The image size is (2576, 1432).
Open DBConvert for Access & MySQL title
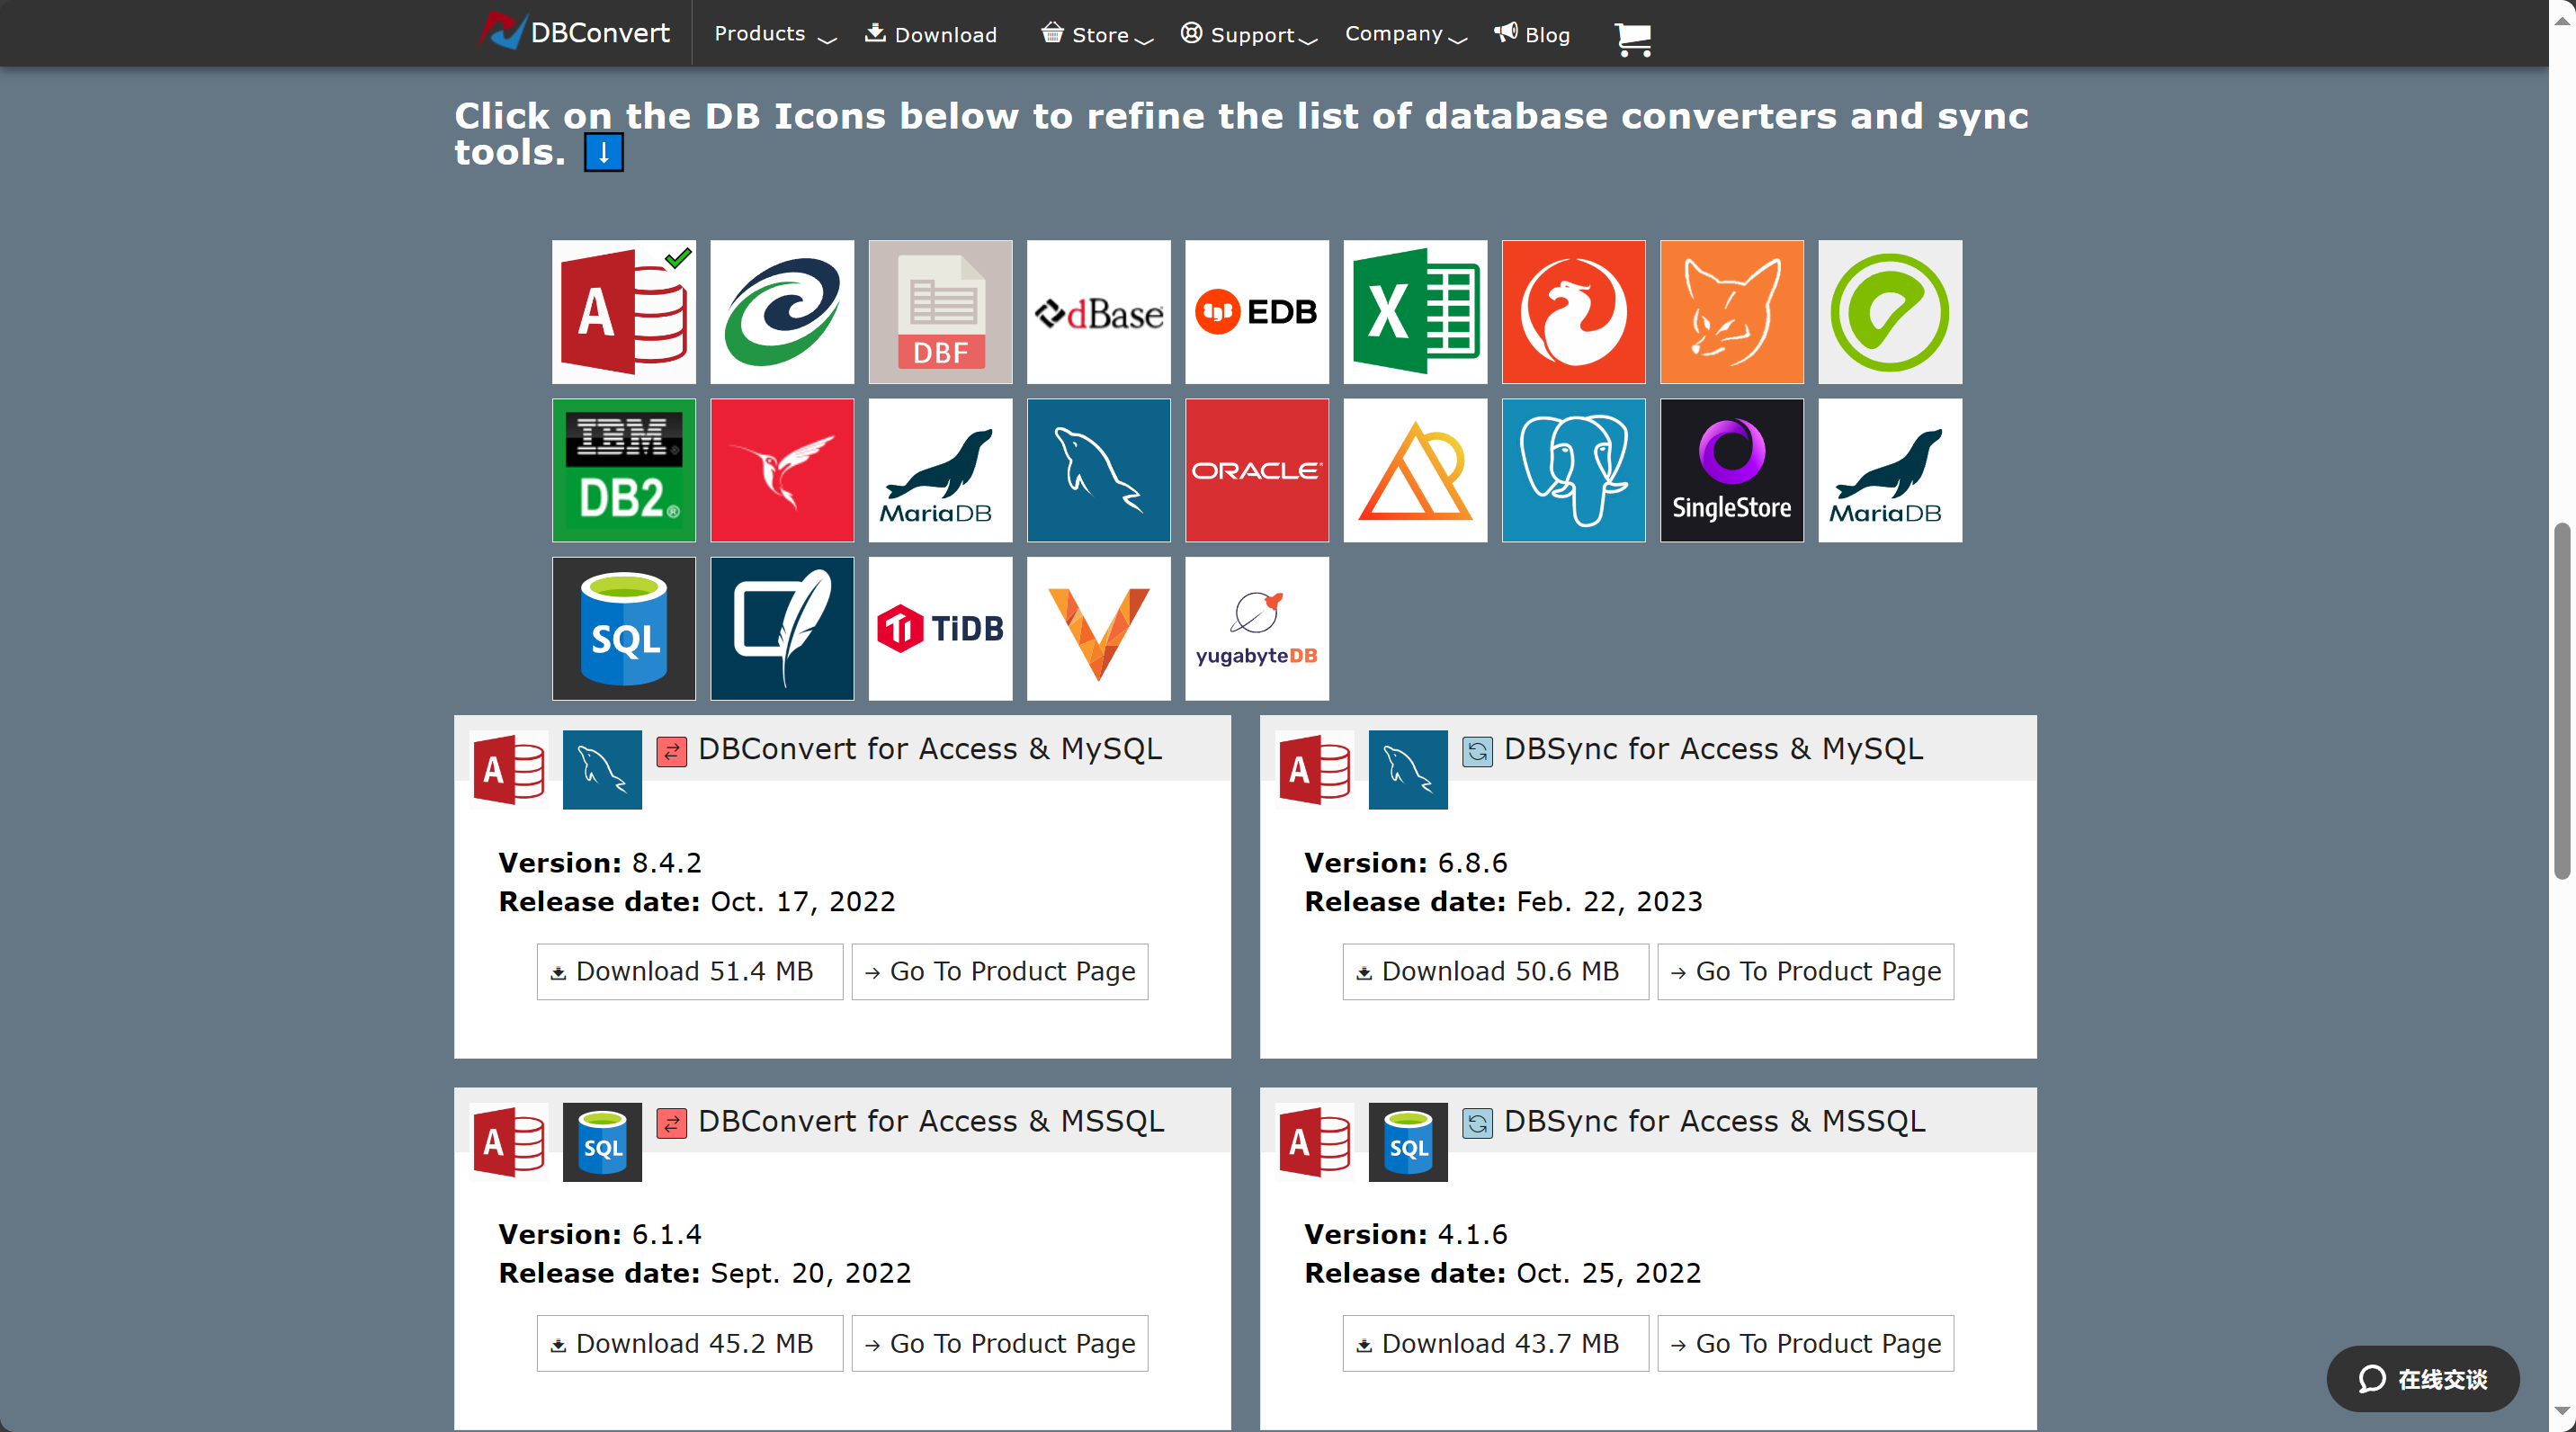(x=930, y=749)
